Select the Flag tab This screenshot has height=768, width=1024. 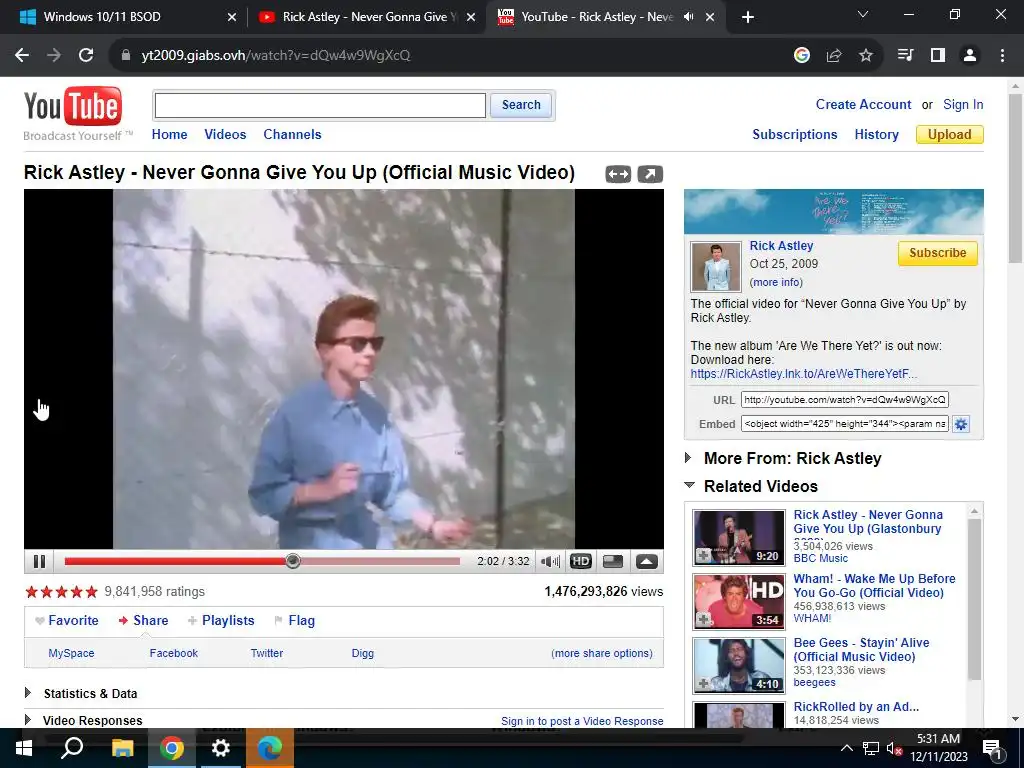(295, 620)
